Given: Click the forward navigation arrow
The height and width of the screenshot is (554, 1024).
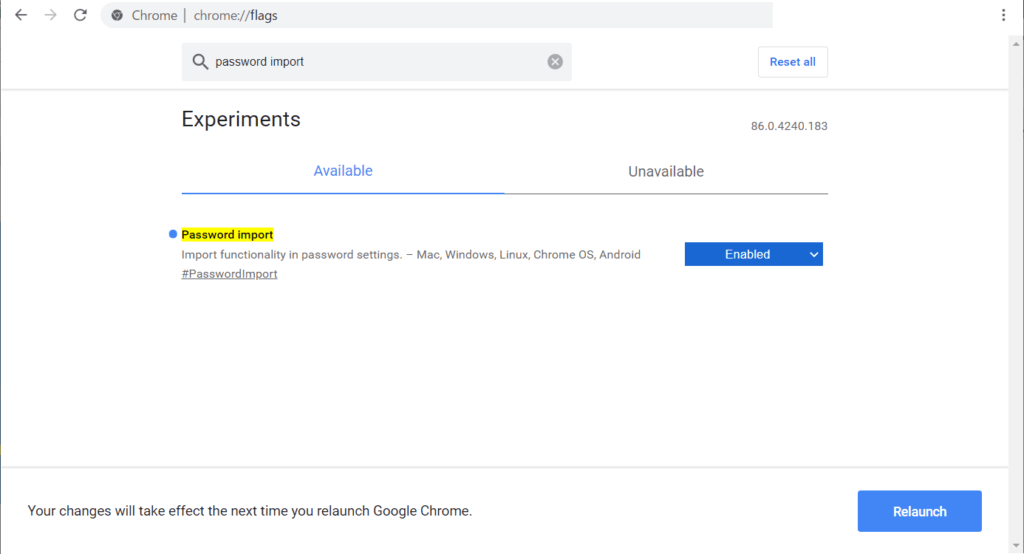Looking at the screenshot, I should (x=50, y=15).
